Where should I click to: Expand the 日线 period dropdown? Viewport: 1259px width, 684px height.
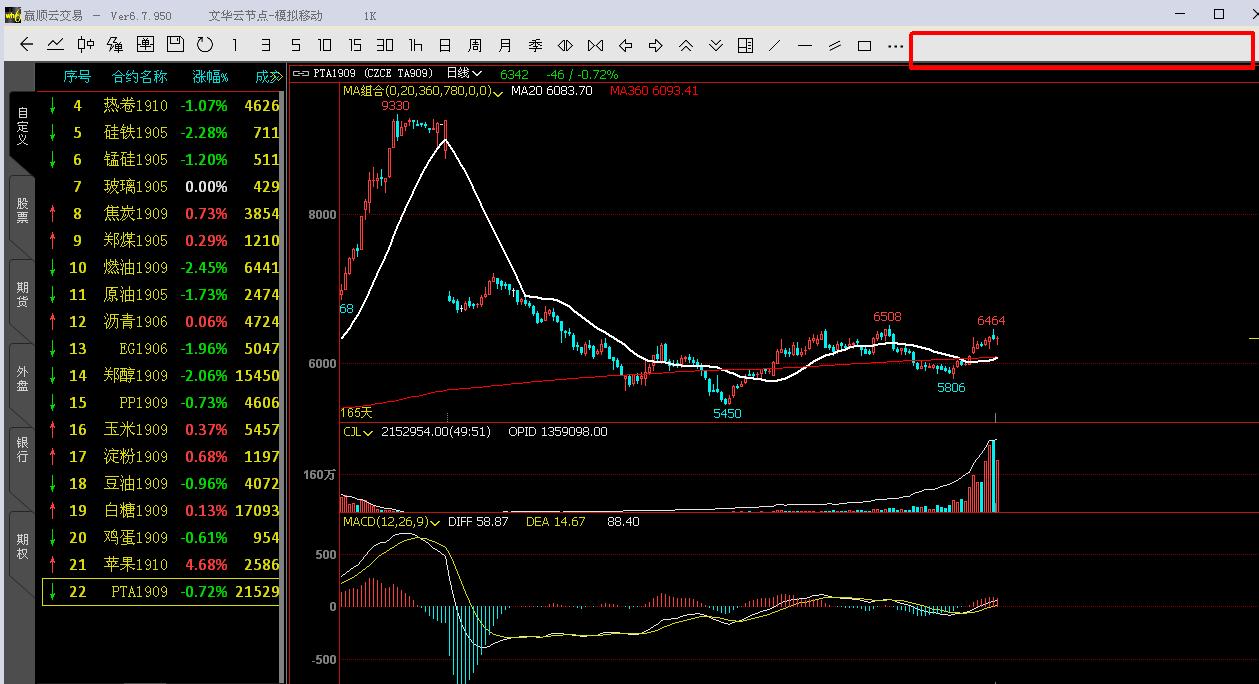(x=477, y=73)
